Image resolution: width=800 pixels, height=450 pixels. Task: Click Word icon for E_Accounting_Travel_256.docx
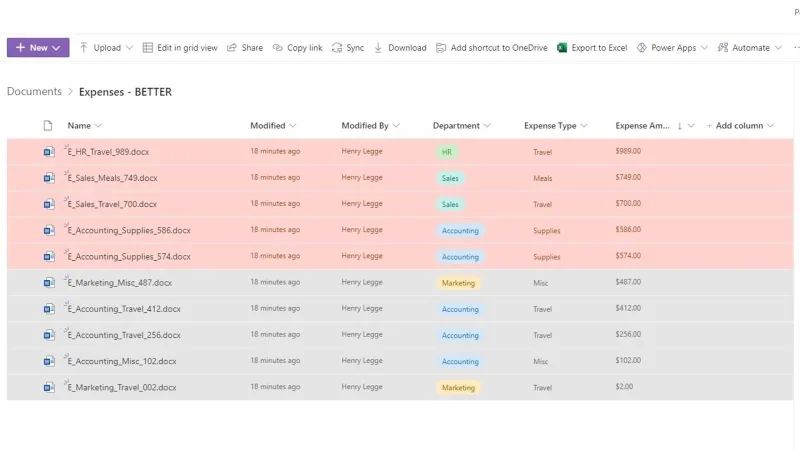49,335
